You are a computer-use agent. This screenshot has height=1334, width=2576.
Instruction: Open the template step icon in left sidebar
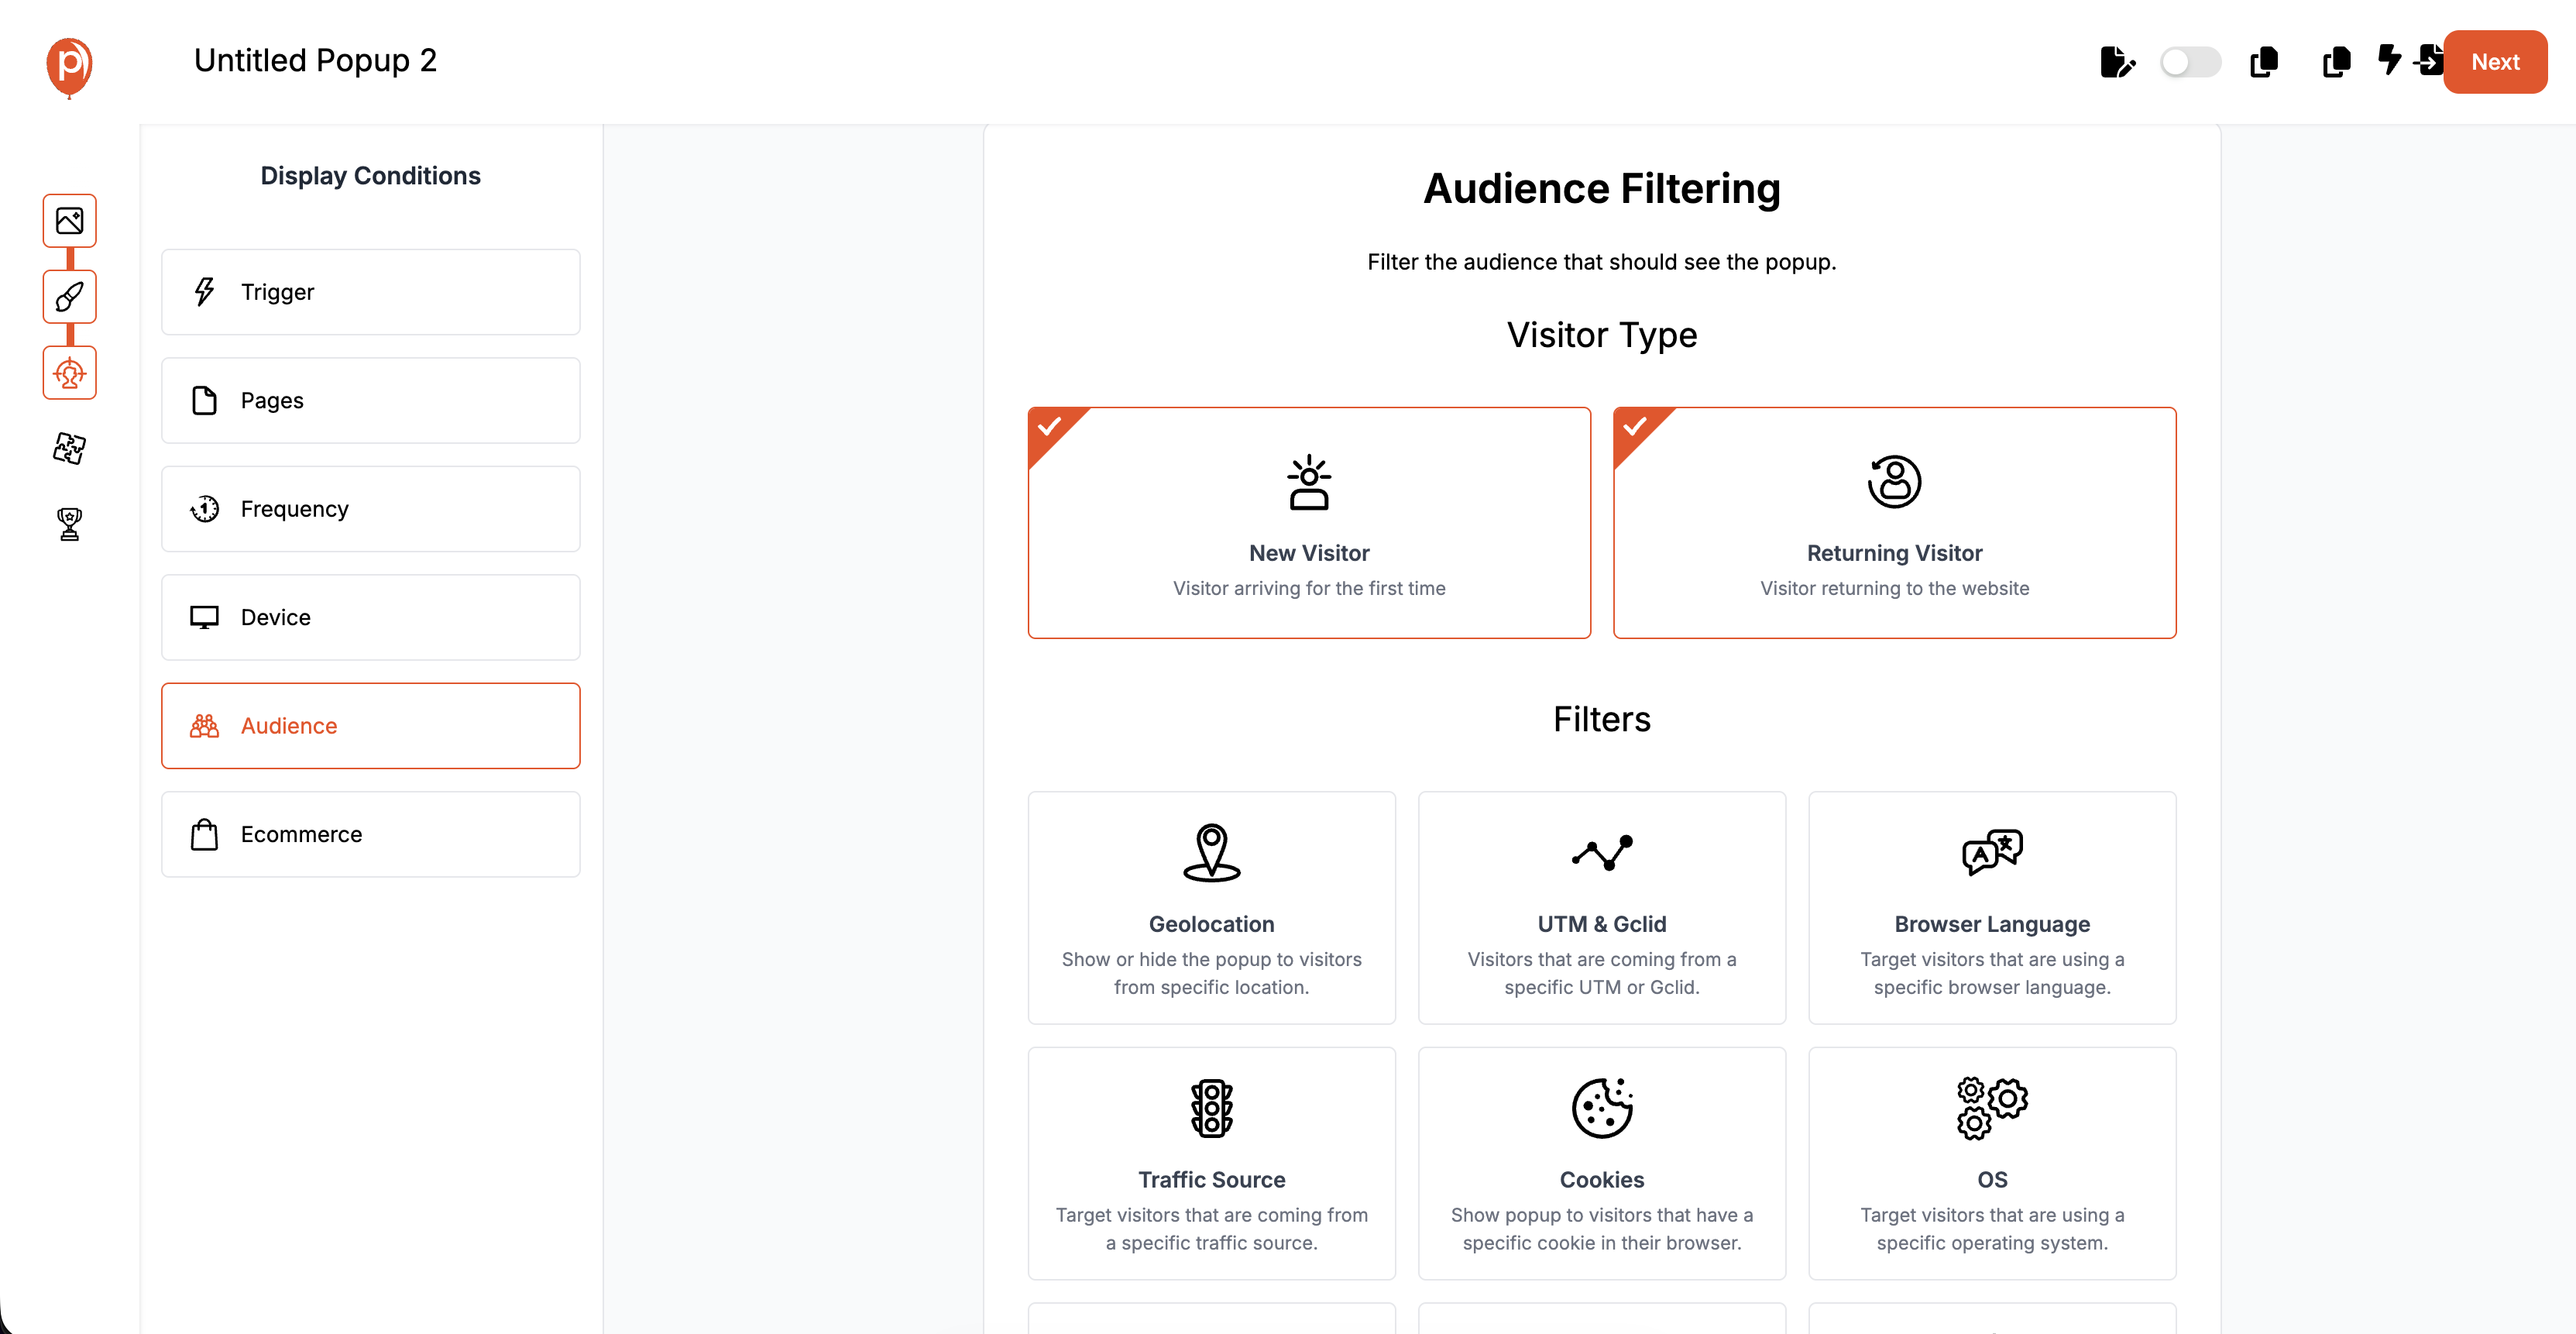[x=69, y=220]
